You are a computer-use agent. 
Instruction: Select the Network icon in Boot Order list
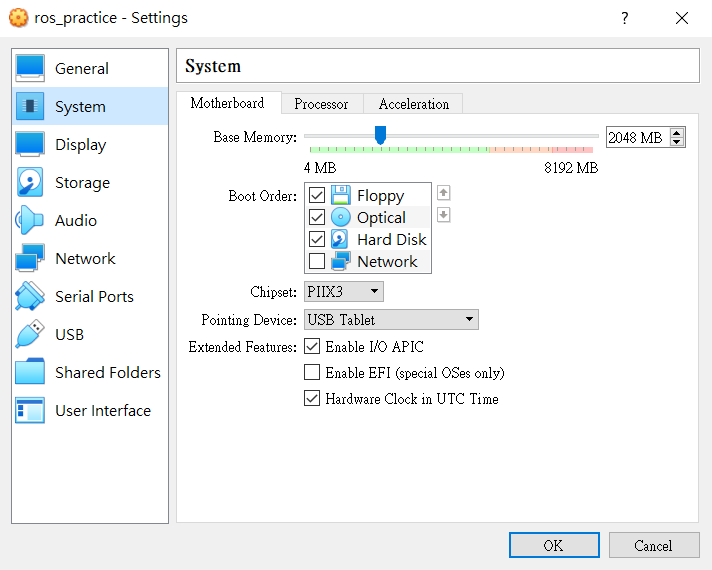point(341,261)
